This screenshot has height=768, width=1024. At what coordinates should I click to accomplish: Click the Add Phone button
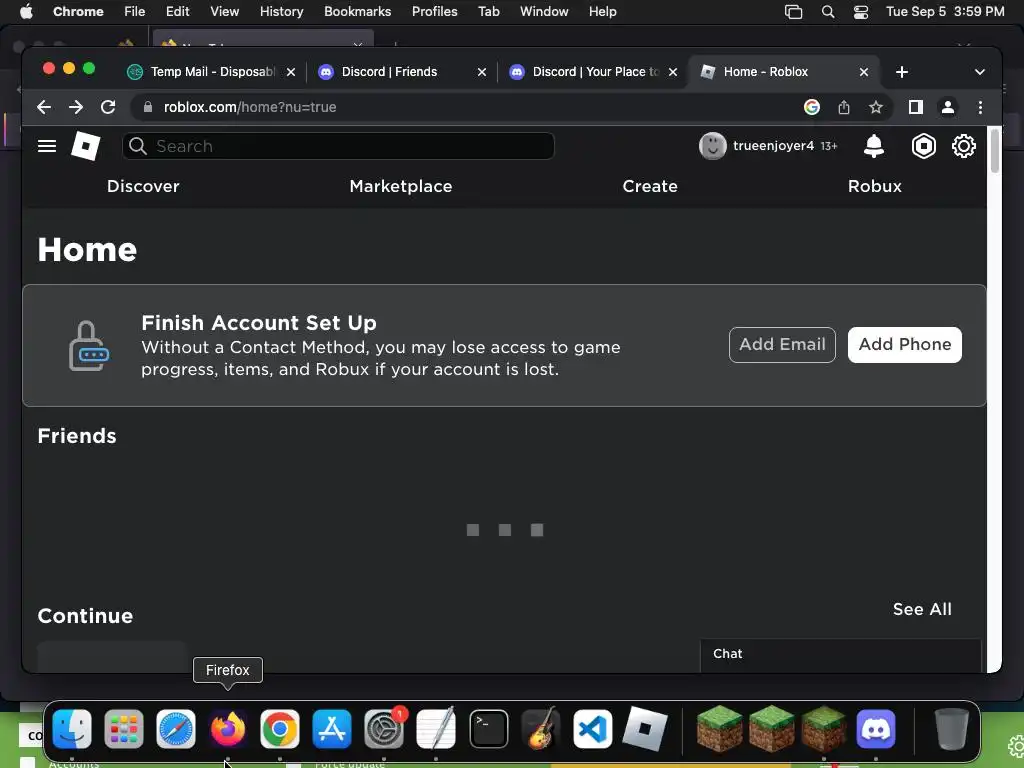click(x=904, y=345)
